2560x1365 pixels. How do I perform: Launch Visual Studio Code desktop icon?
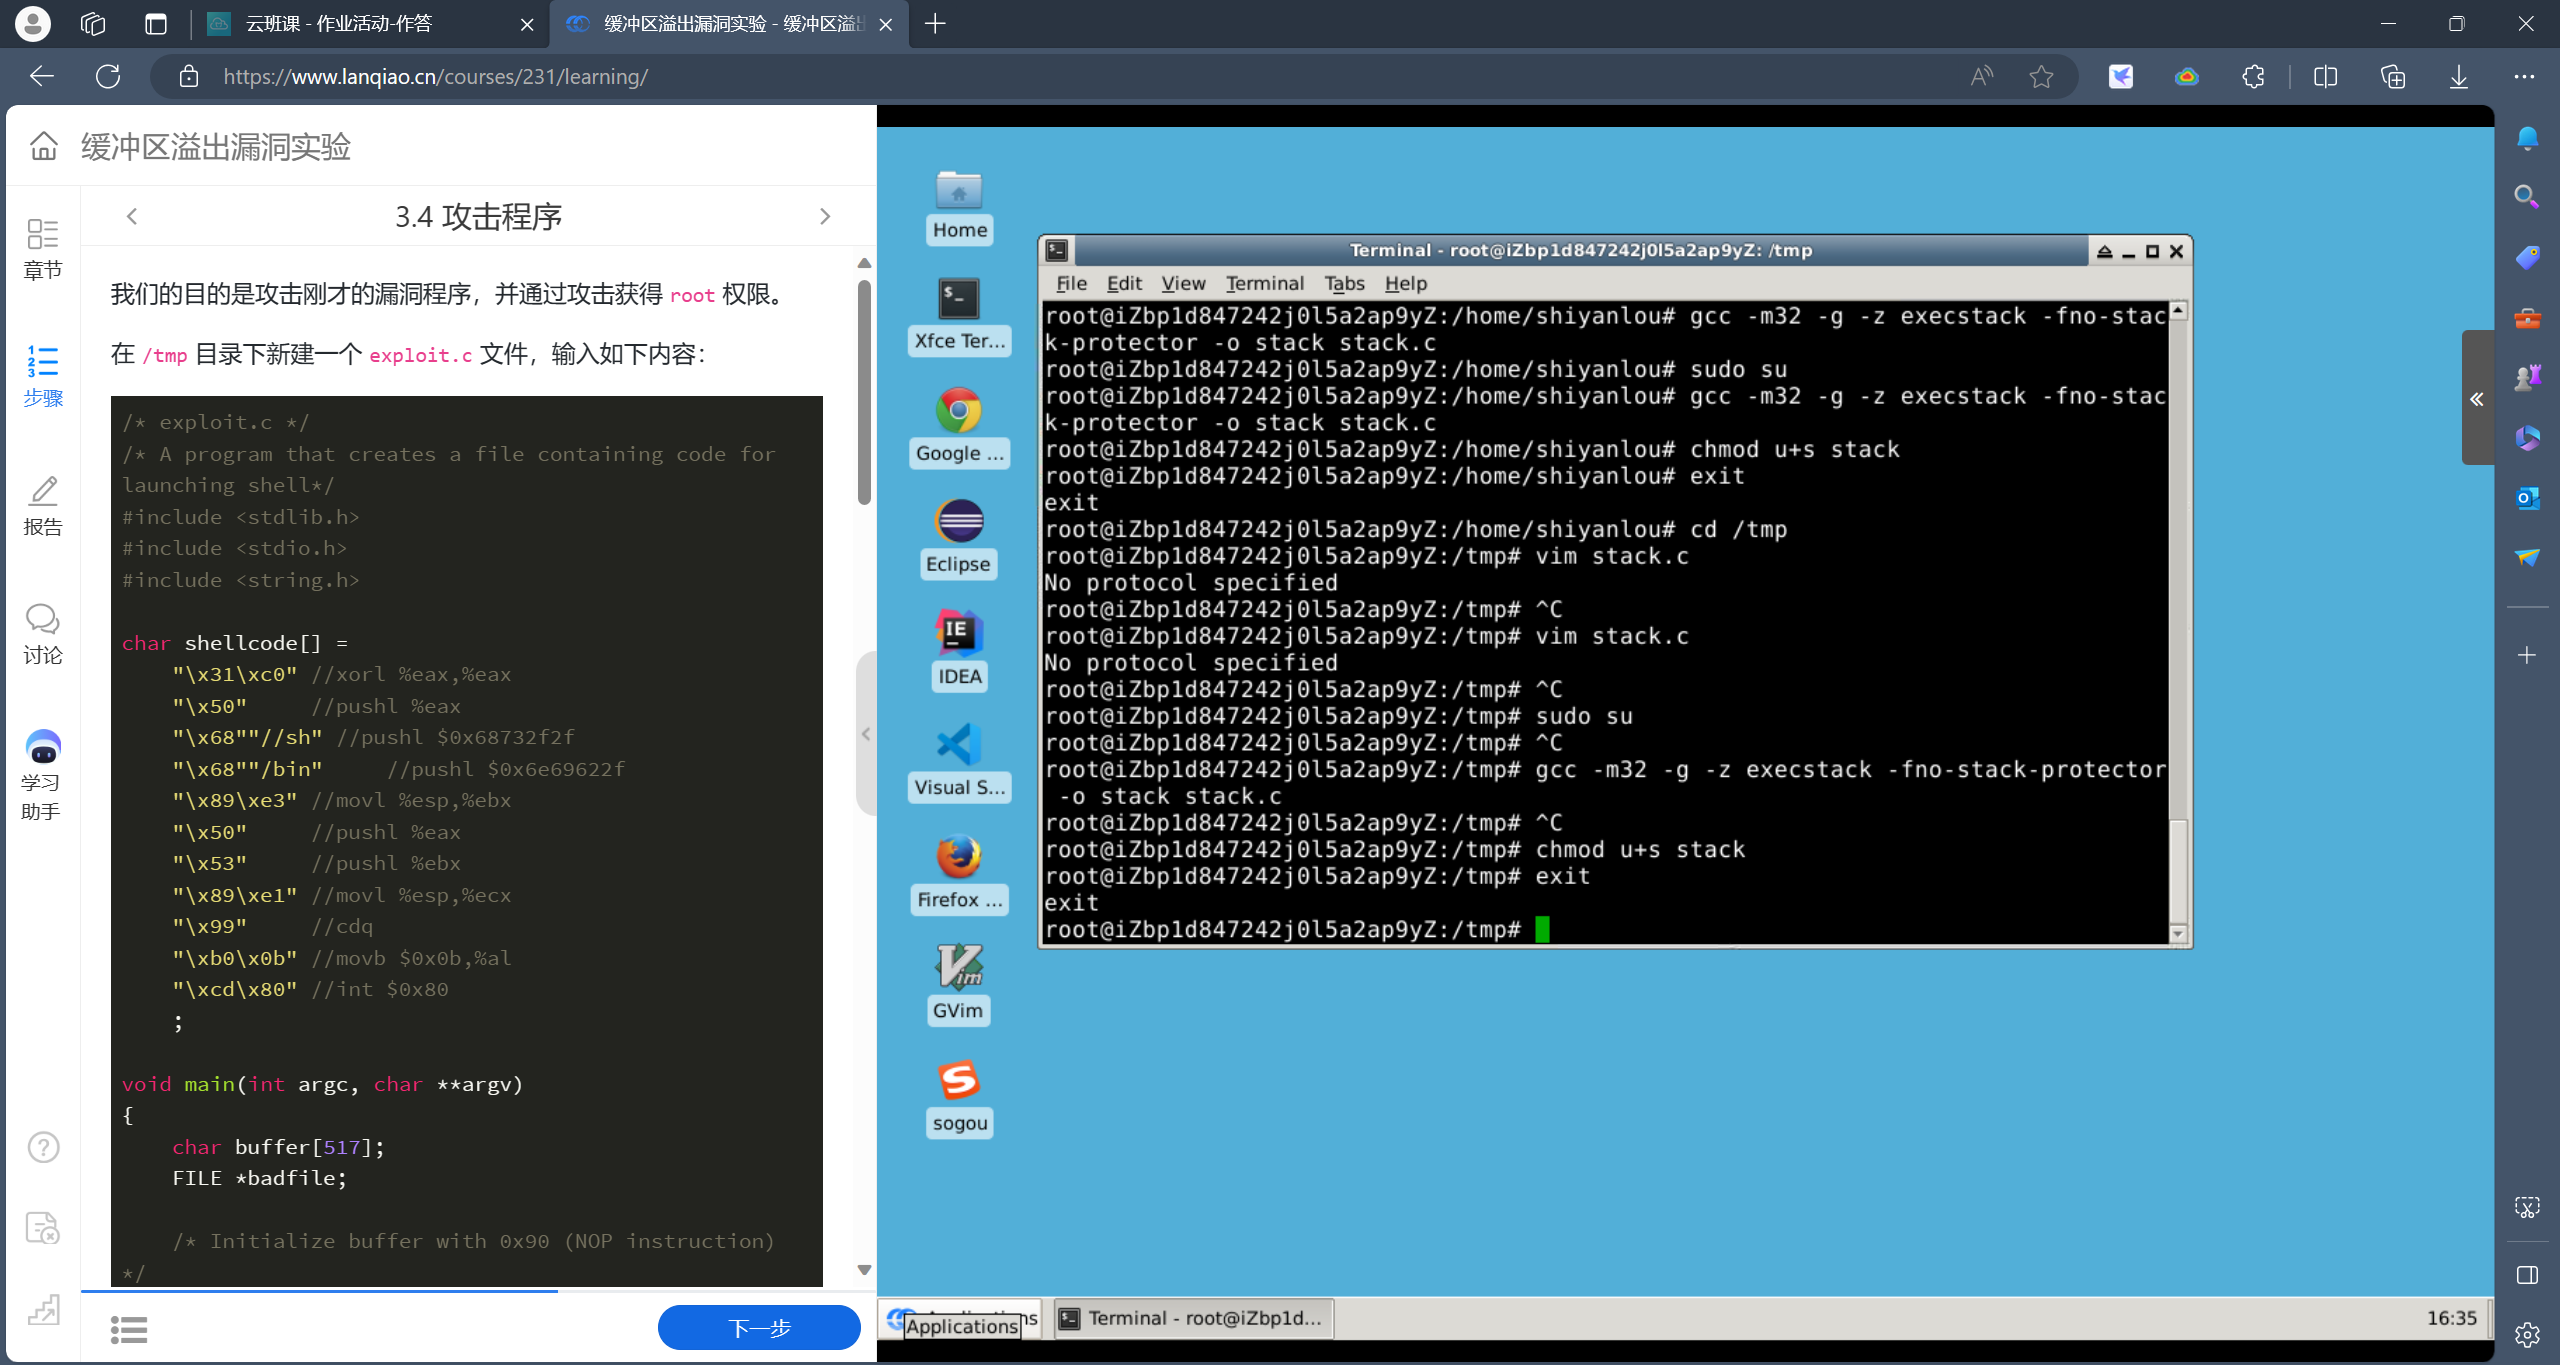pyautogui.click(x=959, y=746)
